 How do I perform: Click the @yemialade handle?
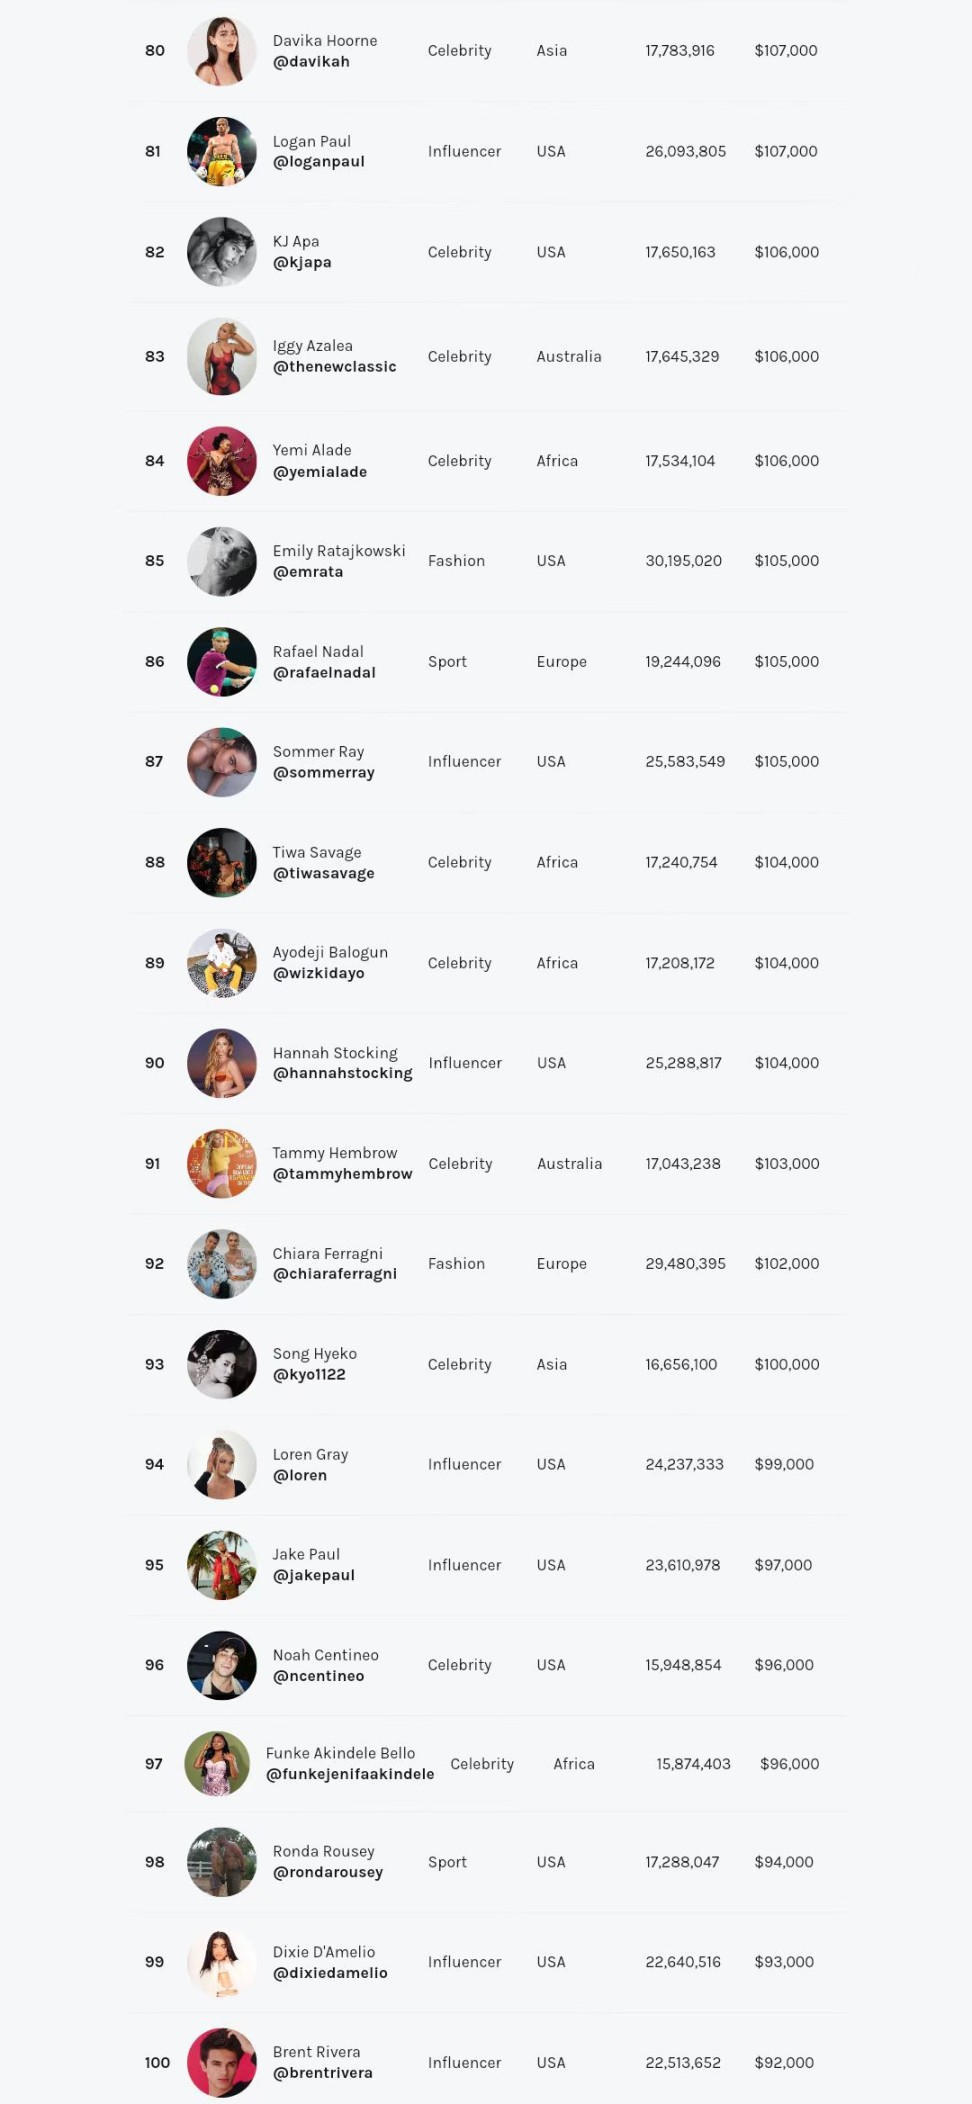319,472
